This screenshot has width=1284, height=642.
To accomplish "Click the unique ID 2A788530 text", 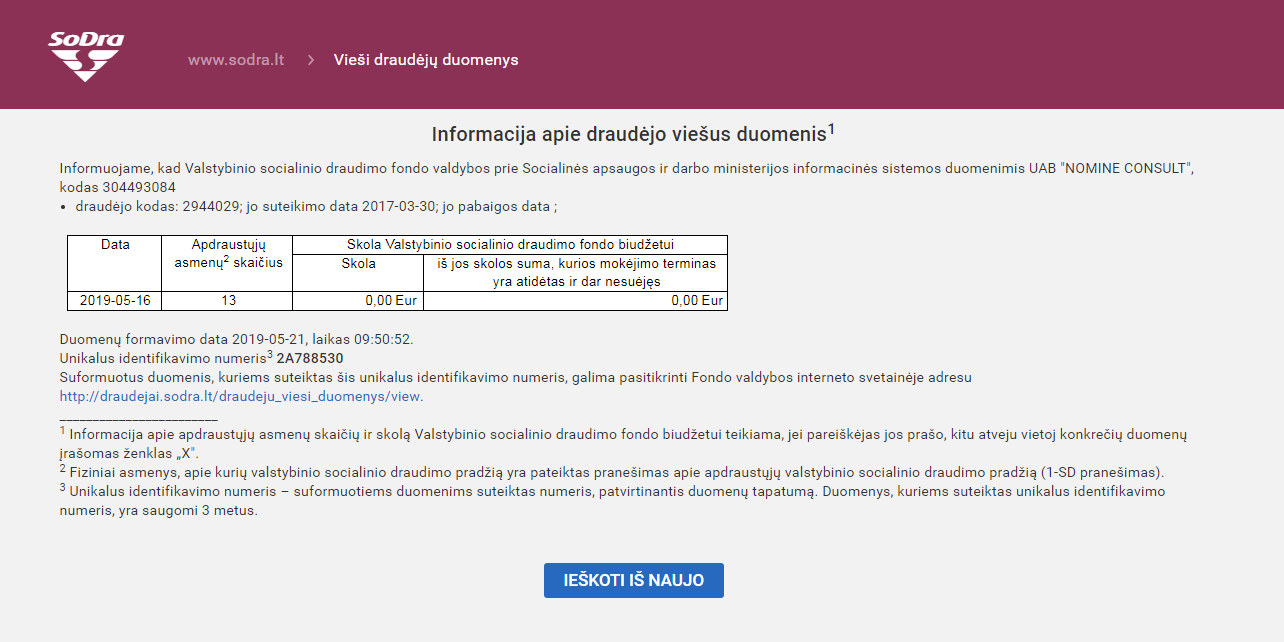I will click(310, 358).
